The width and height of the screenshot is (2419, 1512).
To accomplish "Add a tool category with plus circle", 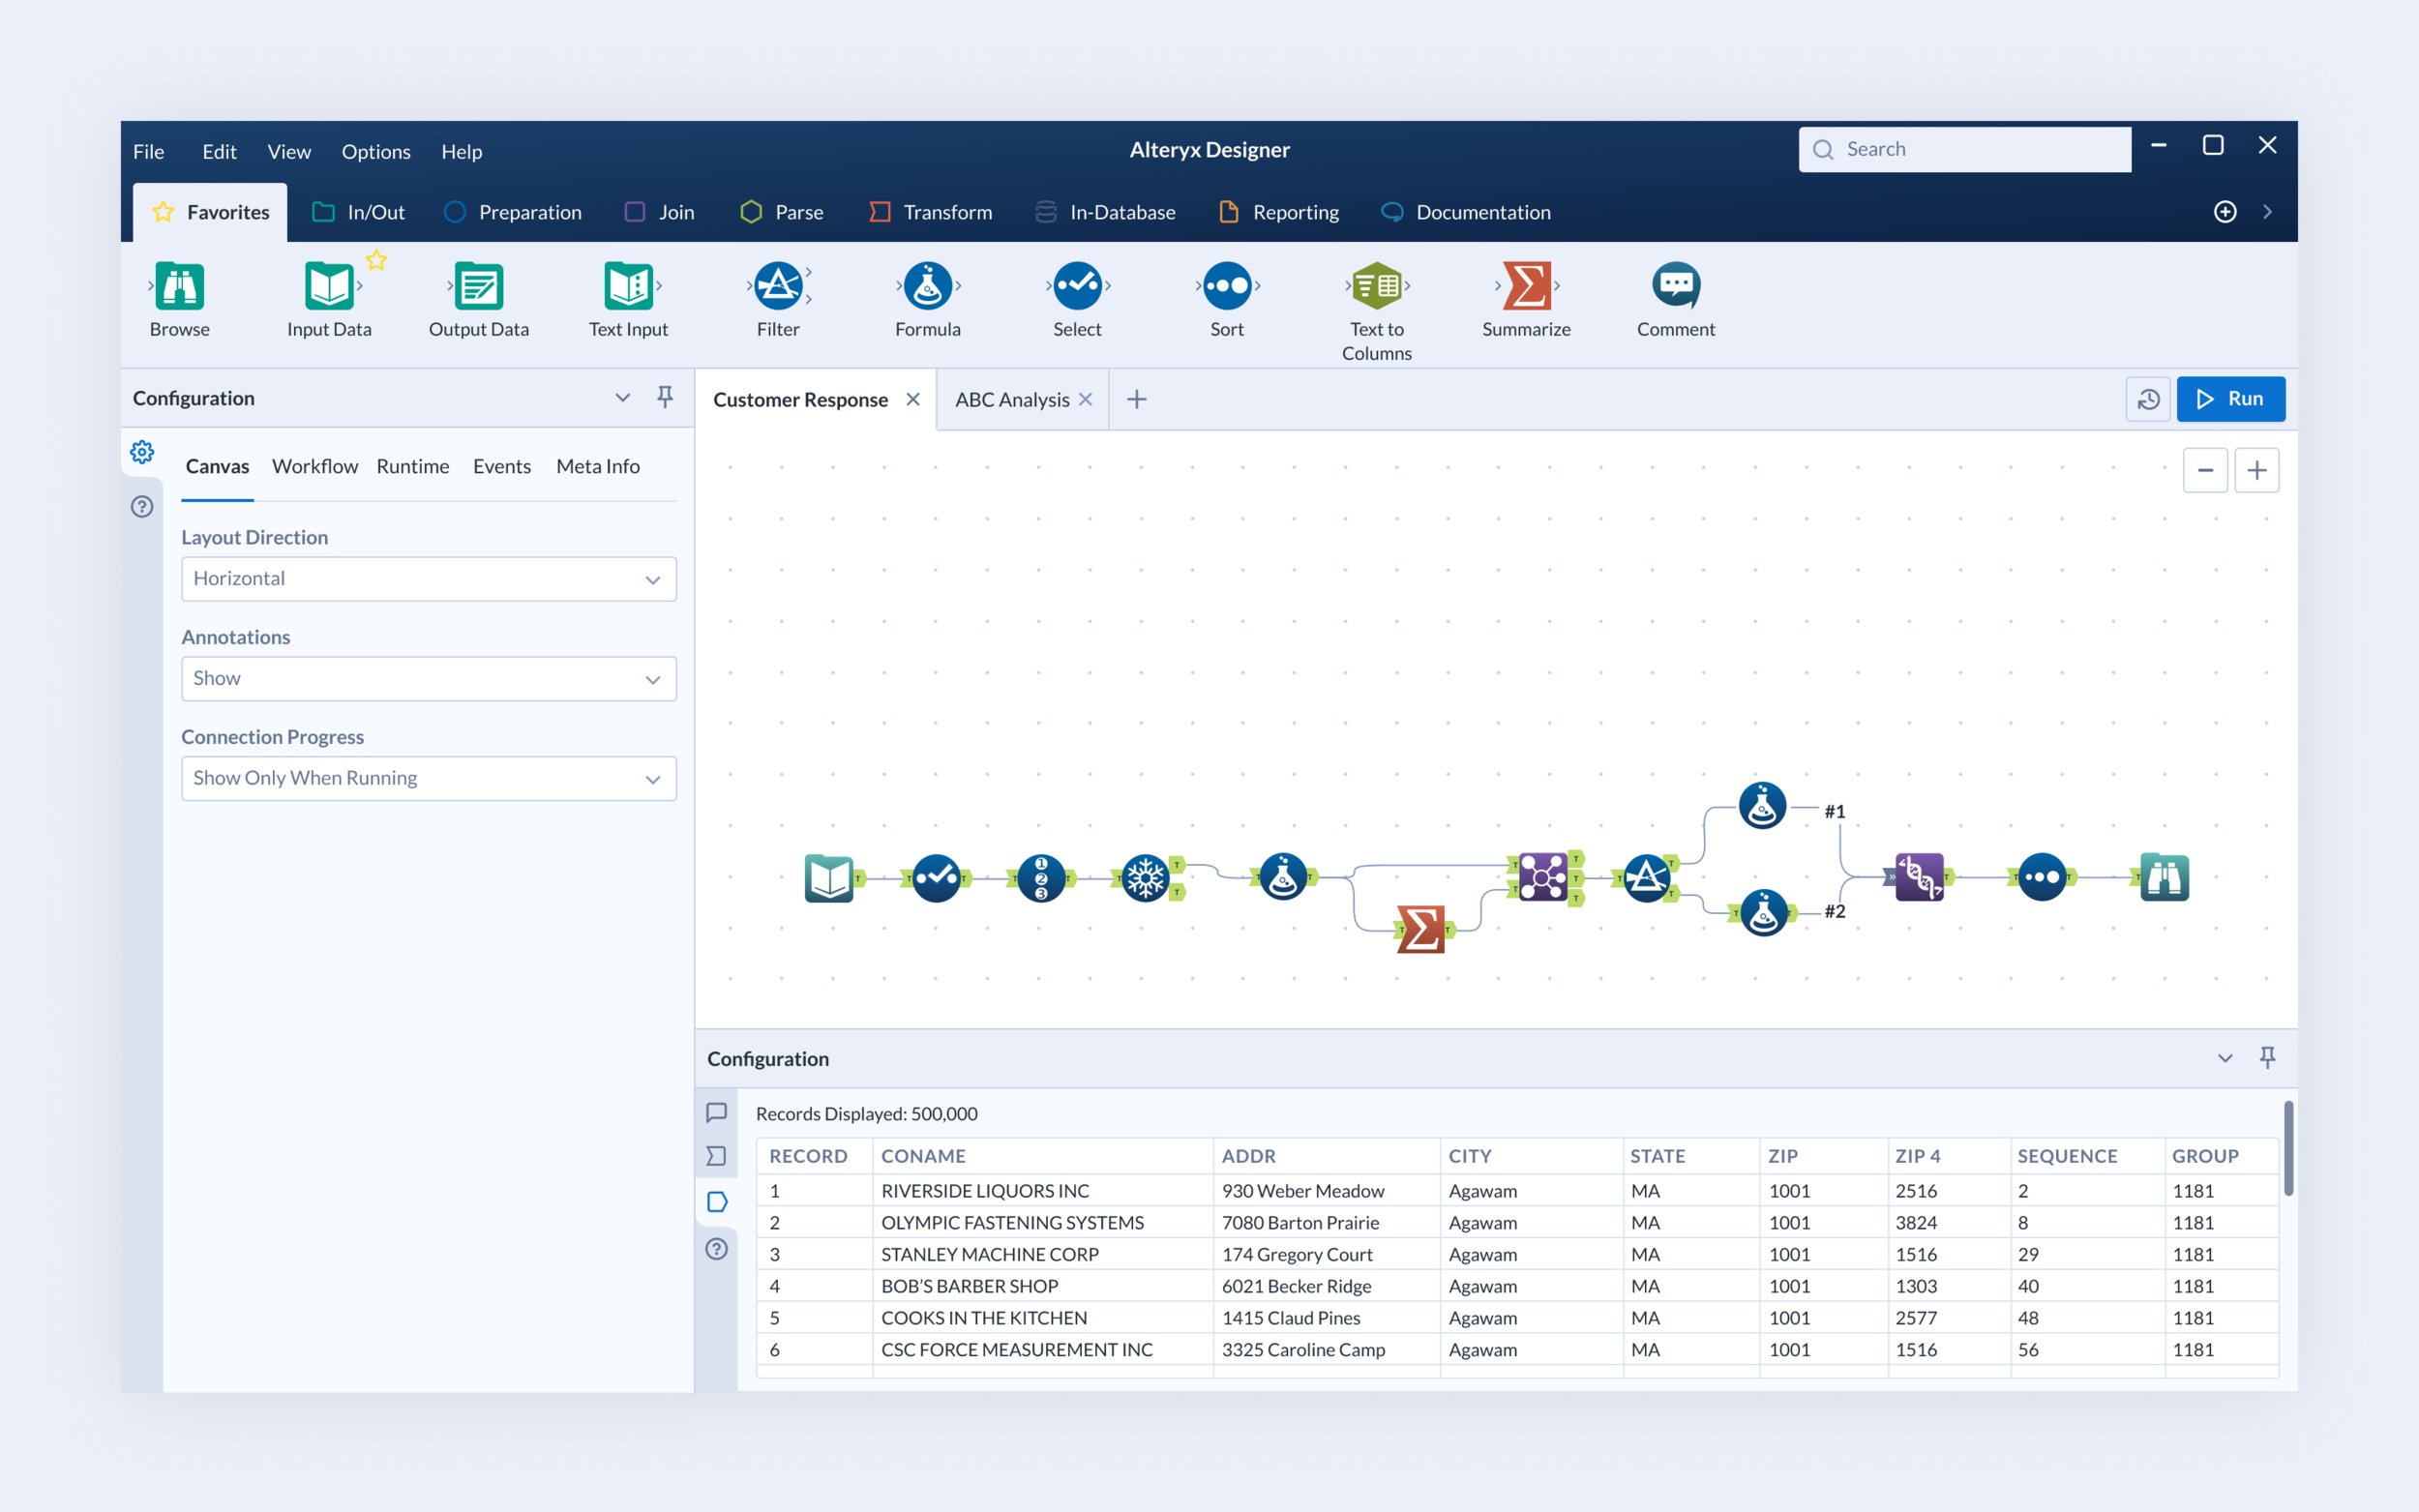I will pyautogui.click(x=2225, y=212).
